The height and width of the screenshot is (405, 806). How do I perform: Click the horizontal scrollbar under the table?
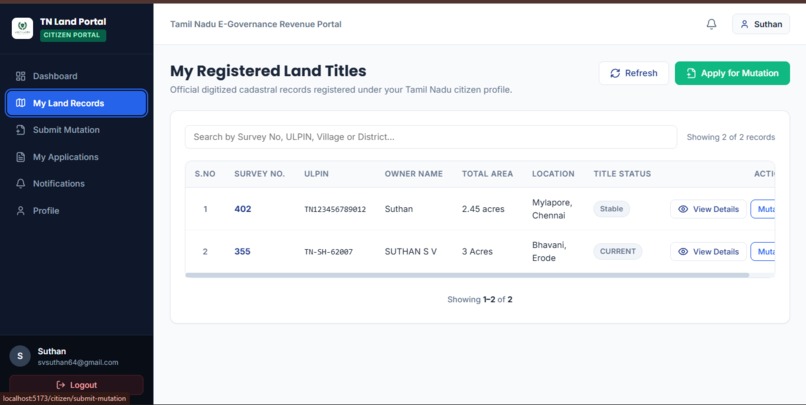coord(467,275)
